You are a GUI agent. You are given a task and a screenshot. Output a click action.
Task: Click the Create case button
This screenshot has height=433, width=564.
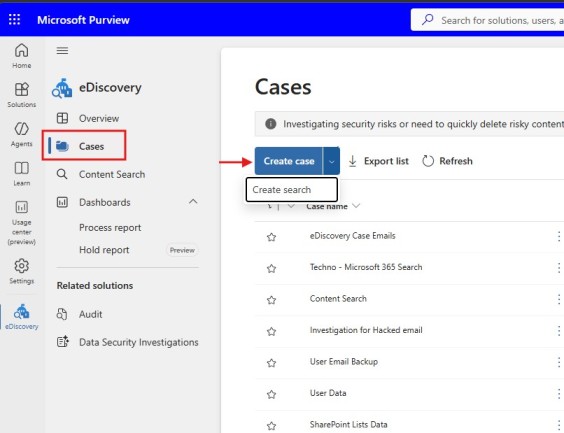click(x=289, y=161)
